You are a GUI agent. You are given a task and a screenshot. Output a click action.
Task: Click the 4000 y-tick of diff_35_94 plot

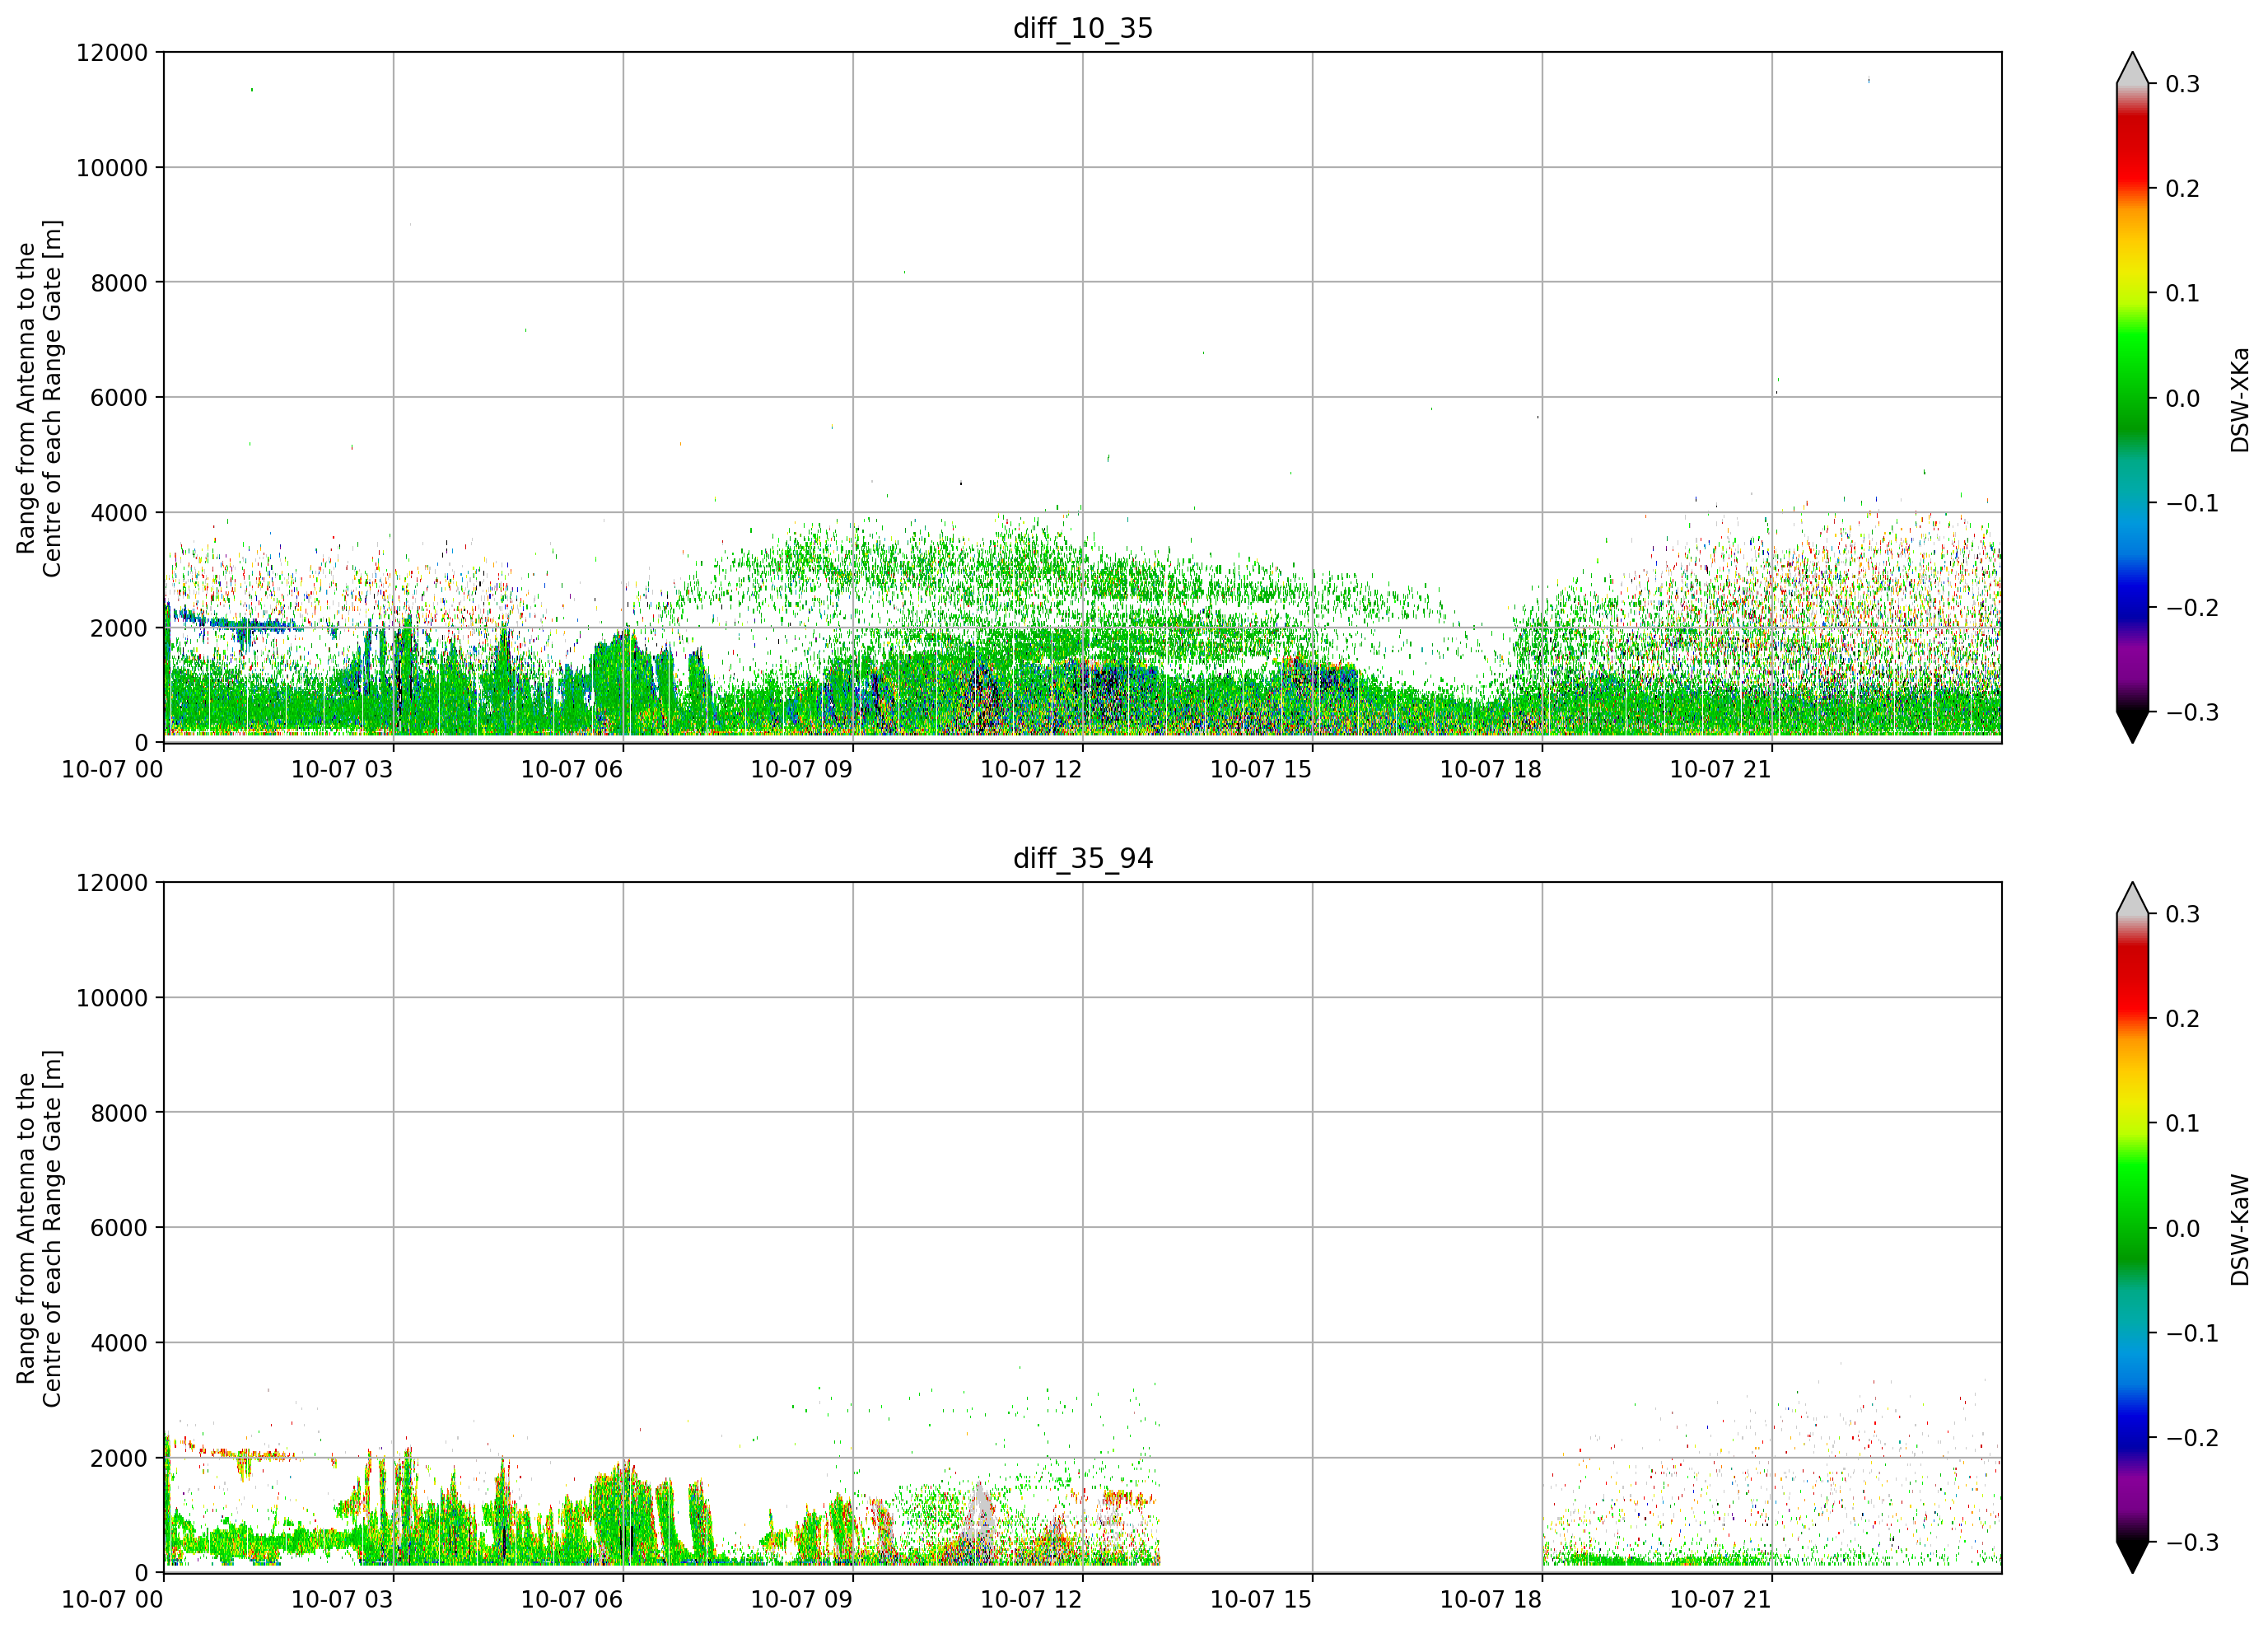[118, 1342]
